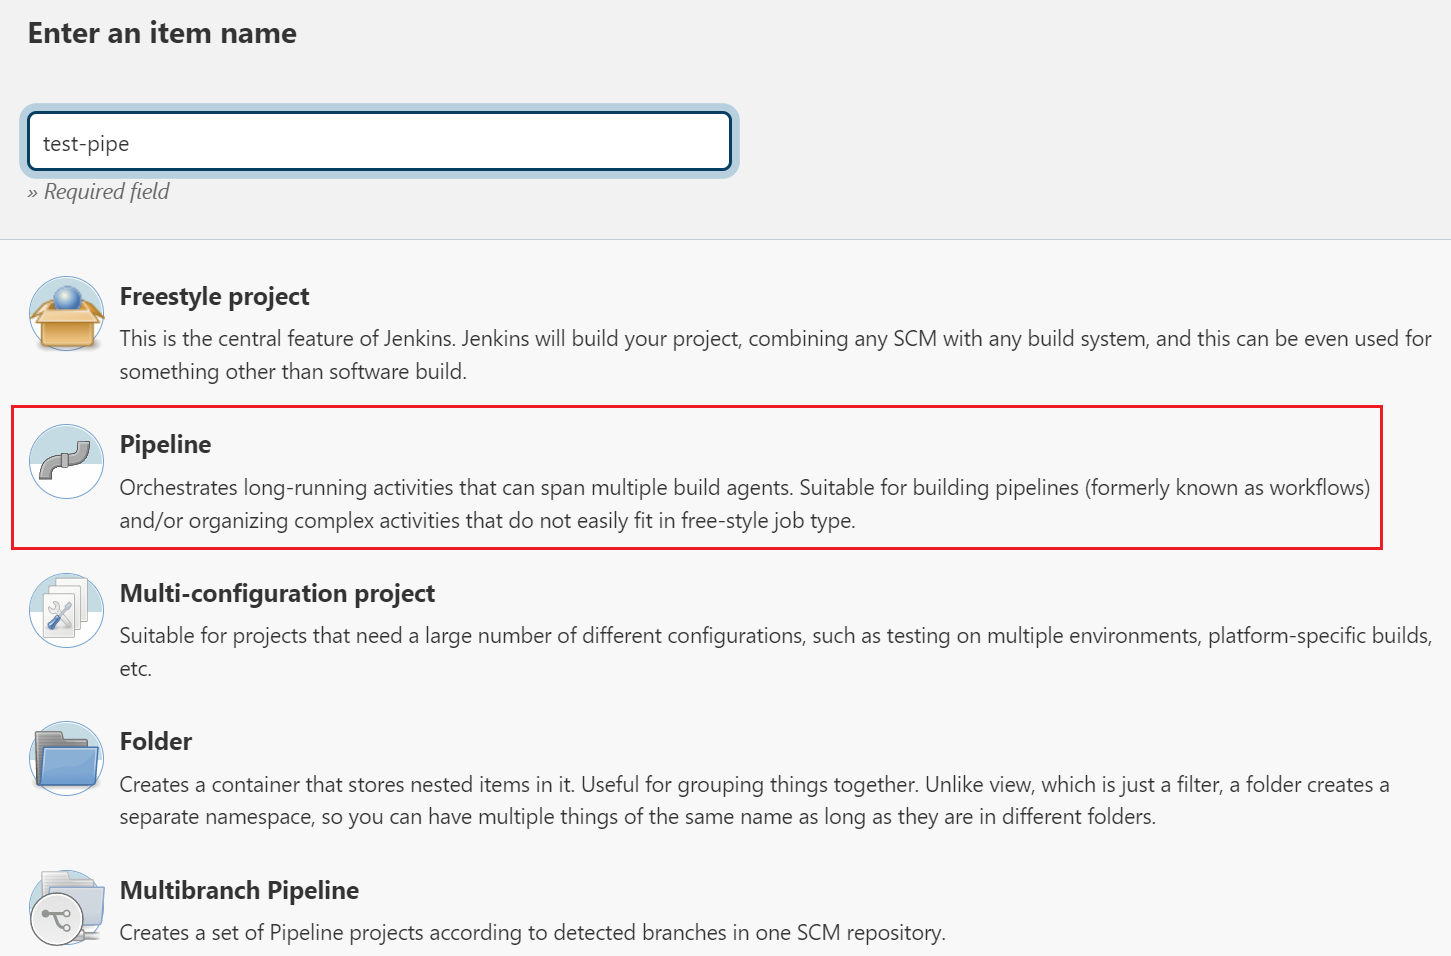The width and height of the screenshot is (1451, 956).
Task: Select Multi-configuration project title
Action: [277, 594]
